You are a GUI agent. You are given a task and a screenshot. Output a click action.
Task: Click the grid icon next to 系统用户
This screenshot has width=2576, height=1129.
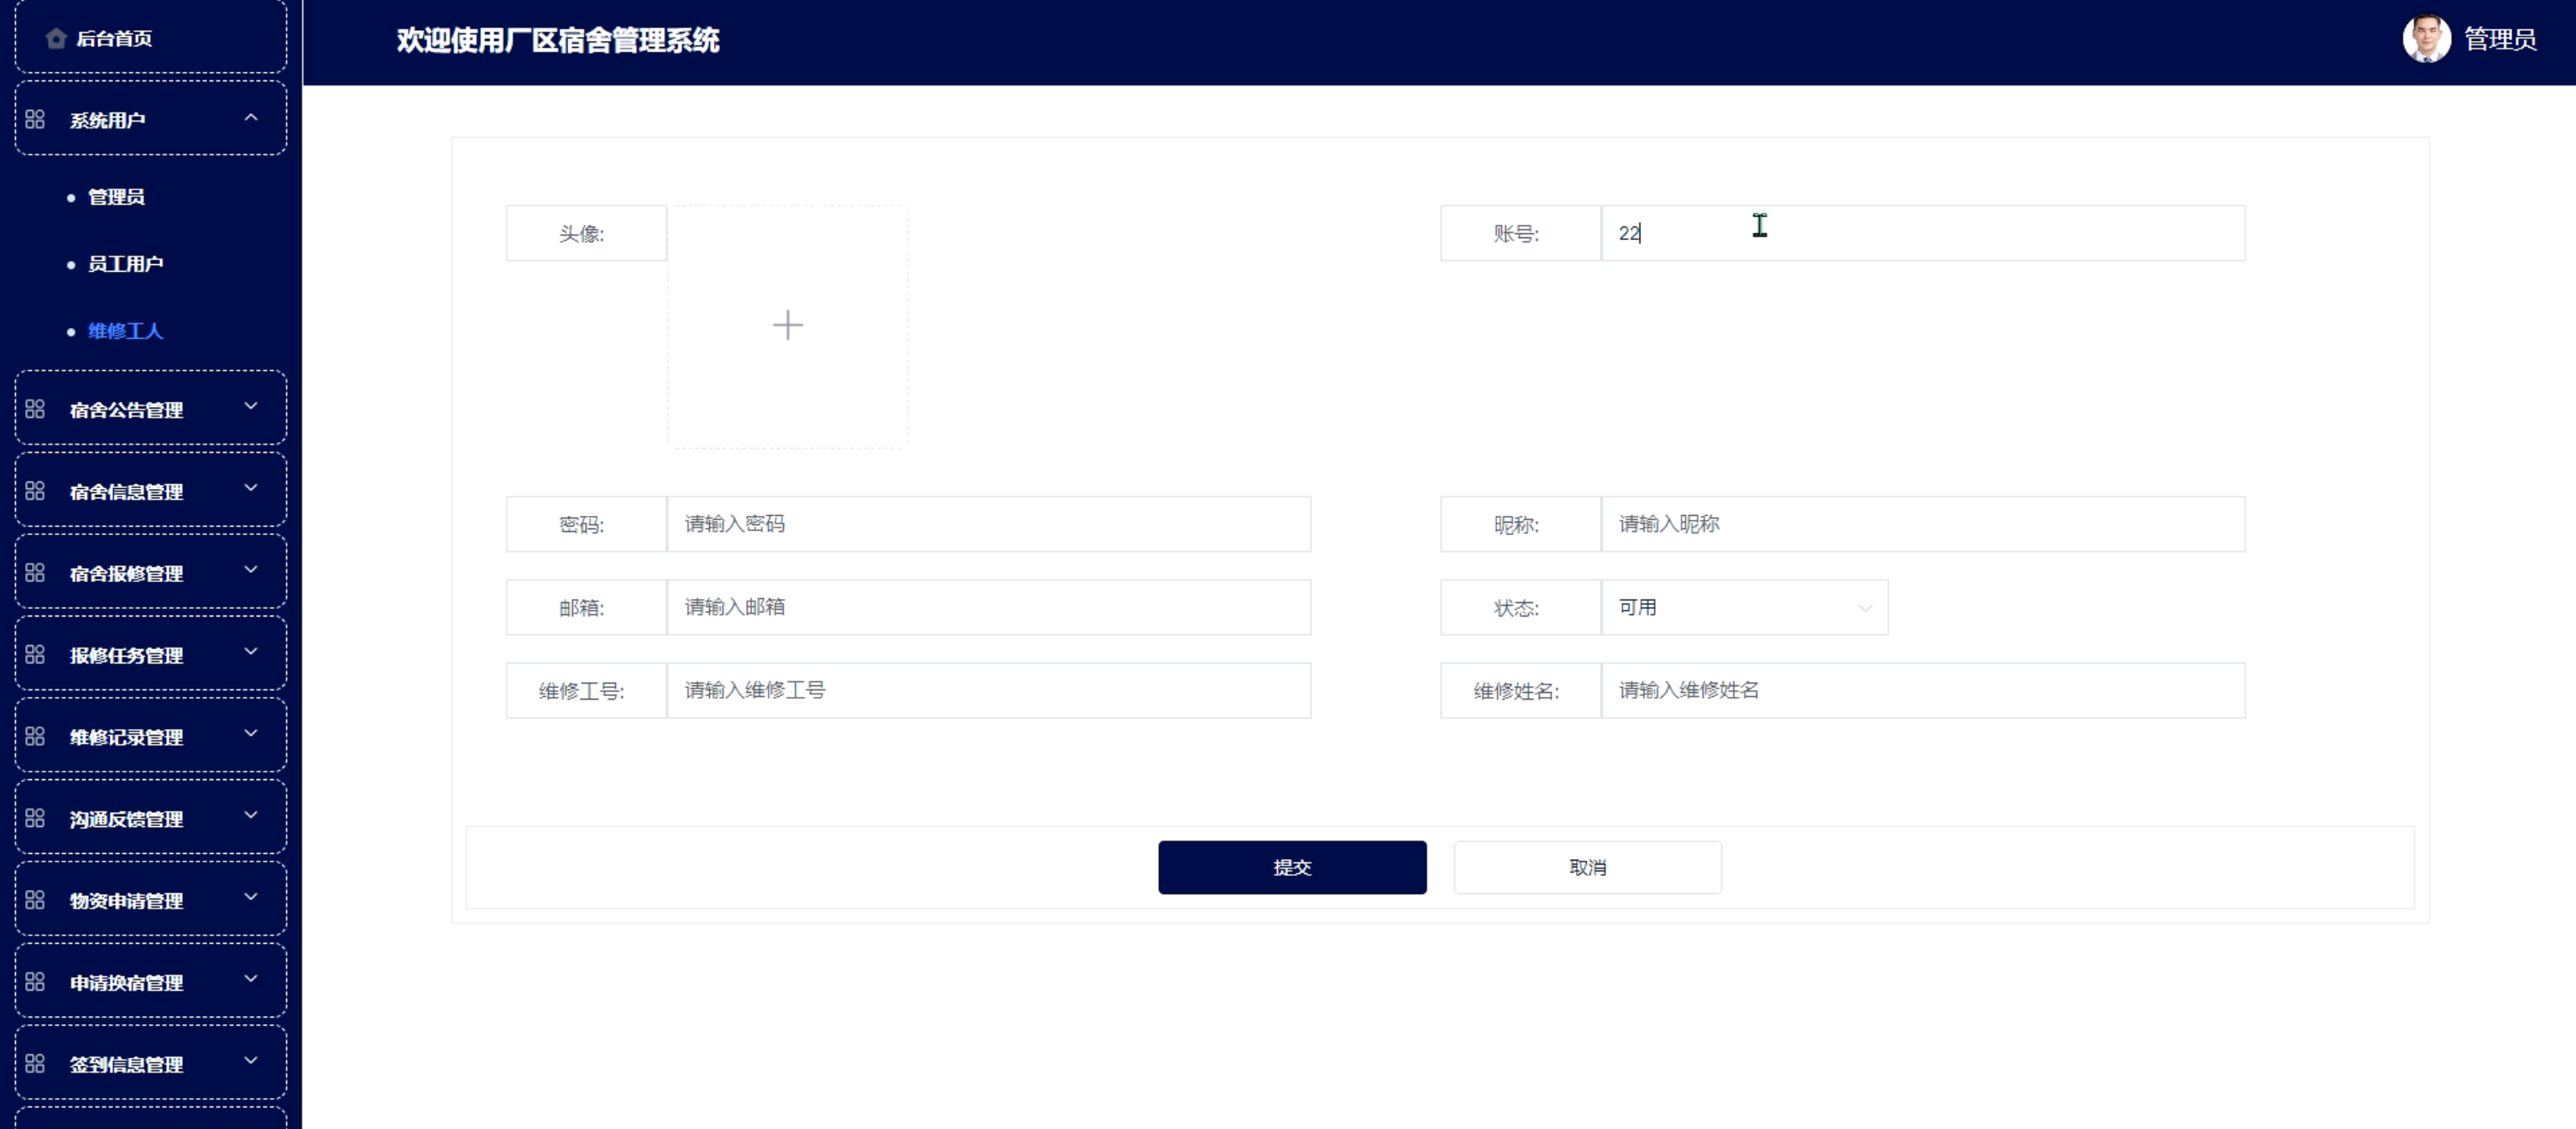[x=35, y=120]
